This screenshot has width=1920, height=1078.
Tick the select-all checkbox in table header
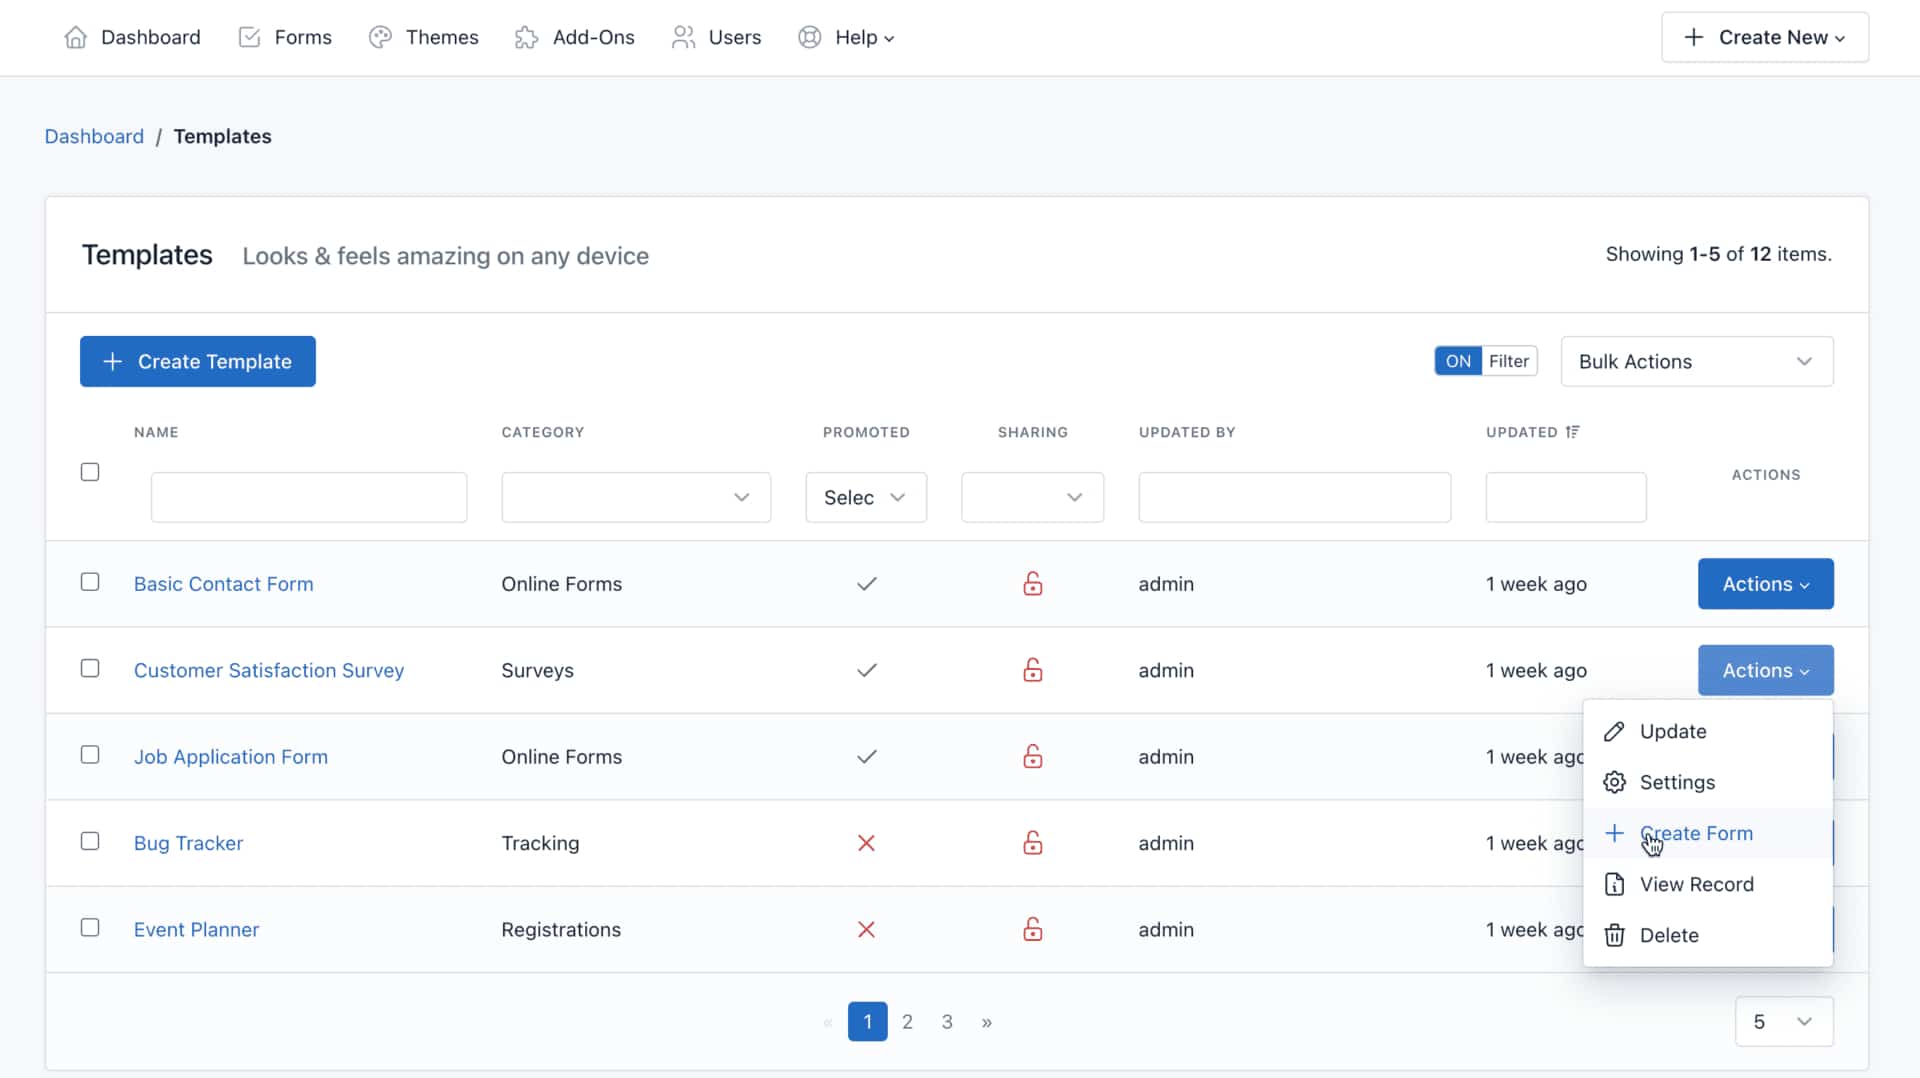tap(90, 472)
